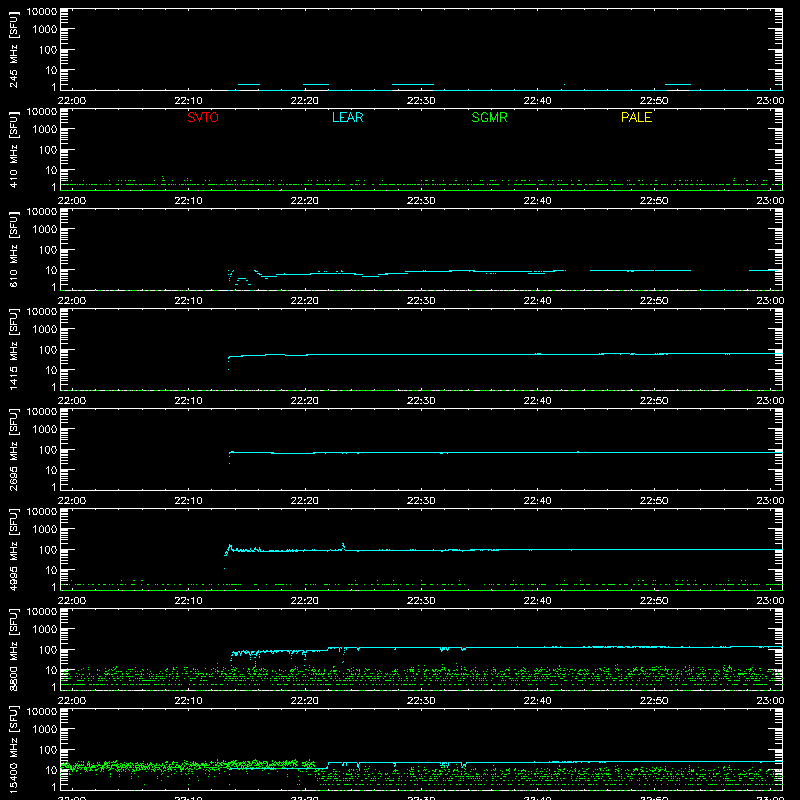Click the 22:10 time label under 610 MHz plot
The image size is (800, 800).
click(188, 301)
